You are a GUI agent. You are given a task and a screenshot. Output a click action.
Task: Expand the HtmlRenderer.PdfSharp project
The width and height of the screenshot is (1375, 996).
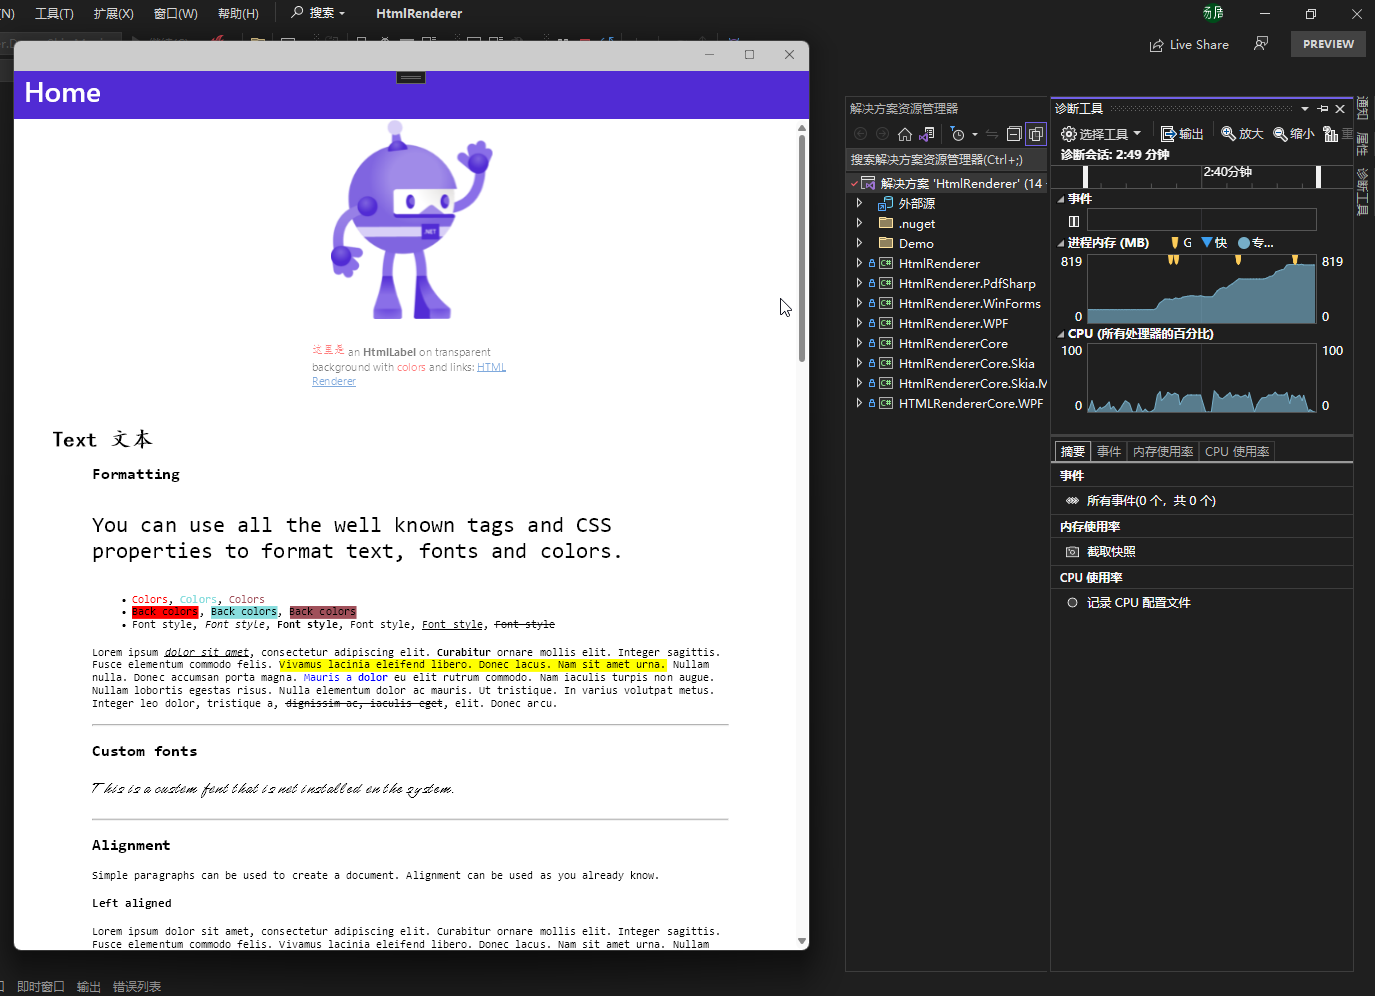click(x=859, y=283)
